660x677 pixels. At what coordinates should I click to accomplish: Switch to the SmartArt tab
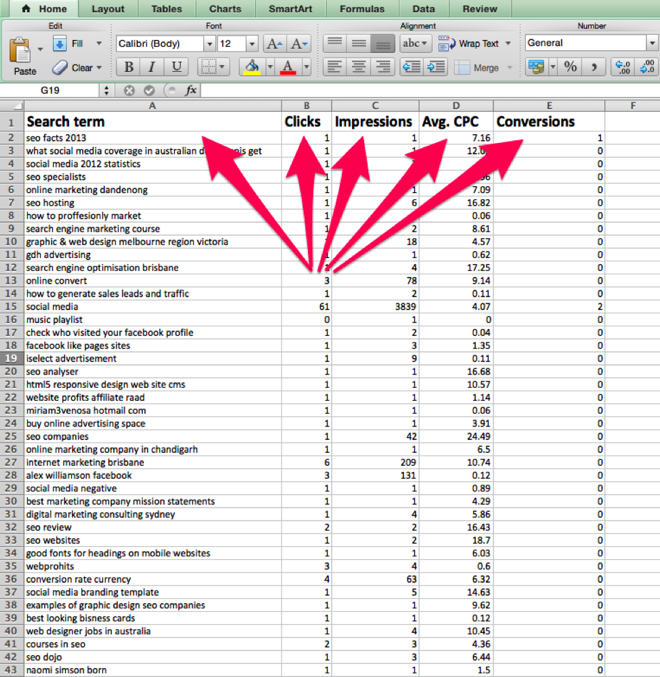pos(291,9)
